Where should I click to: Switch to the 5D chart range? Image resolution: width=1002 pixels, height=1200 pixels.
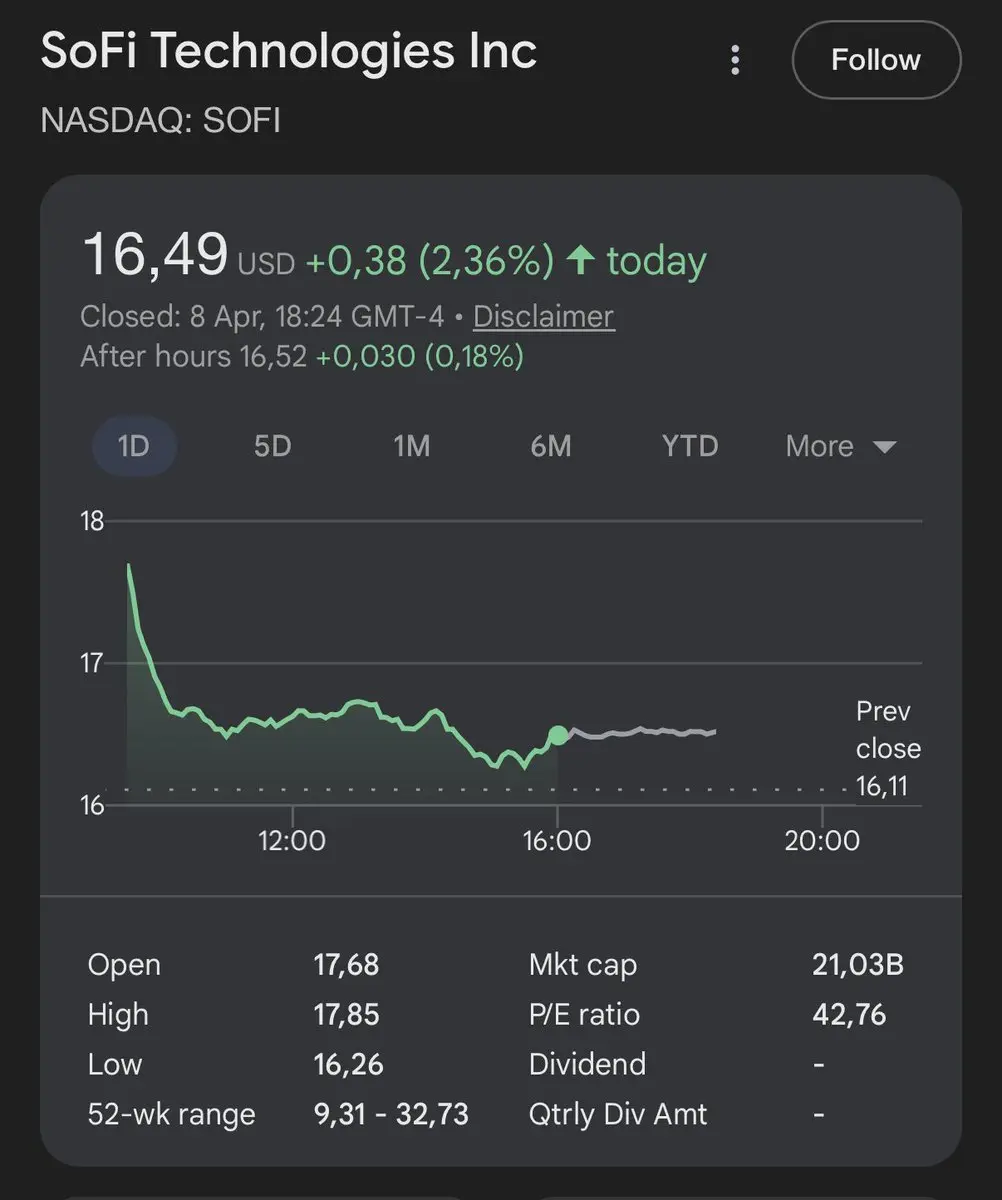click(x=272, y=446)
